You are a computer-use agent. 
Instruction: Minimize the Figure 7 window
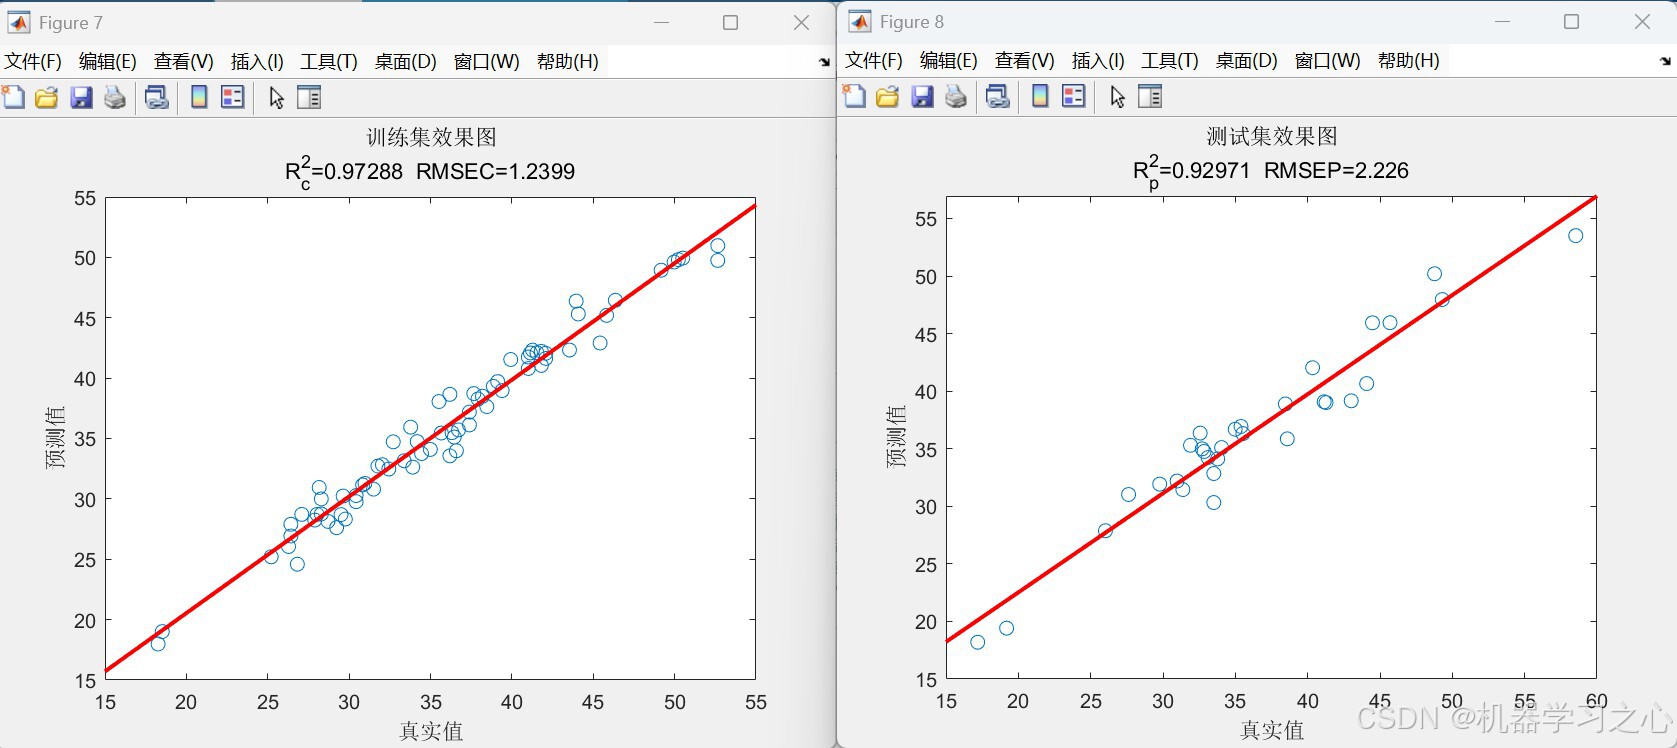click(661, 22)
